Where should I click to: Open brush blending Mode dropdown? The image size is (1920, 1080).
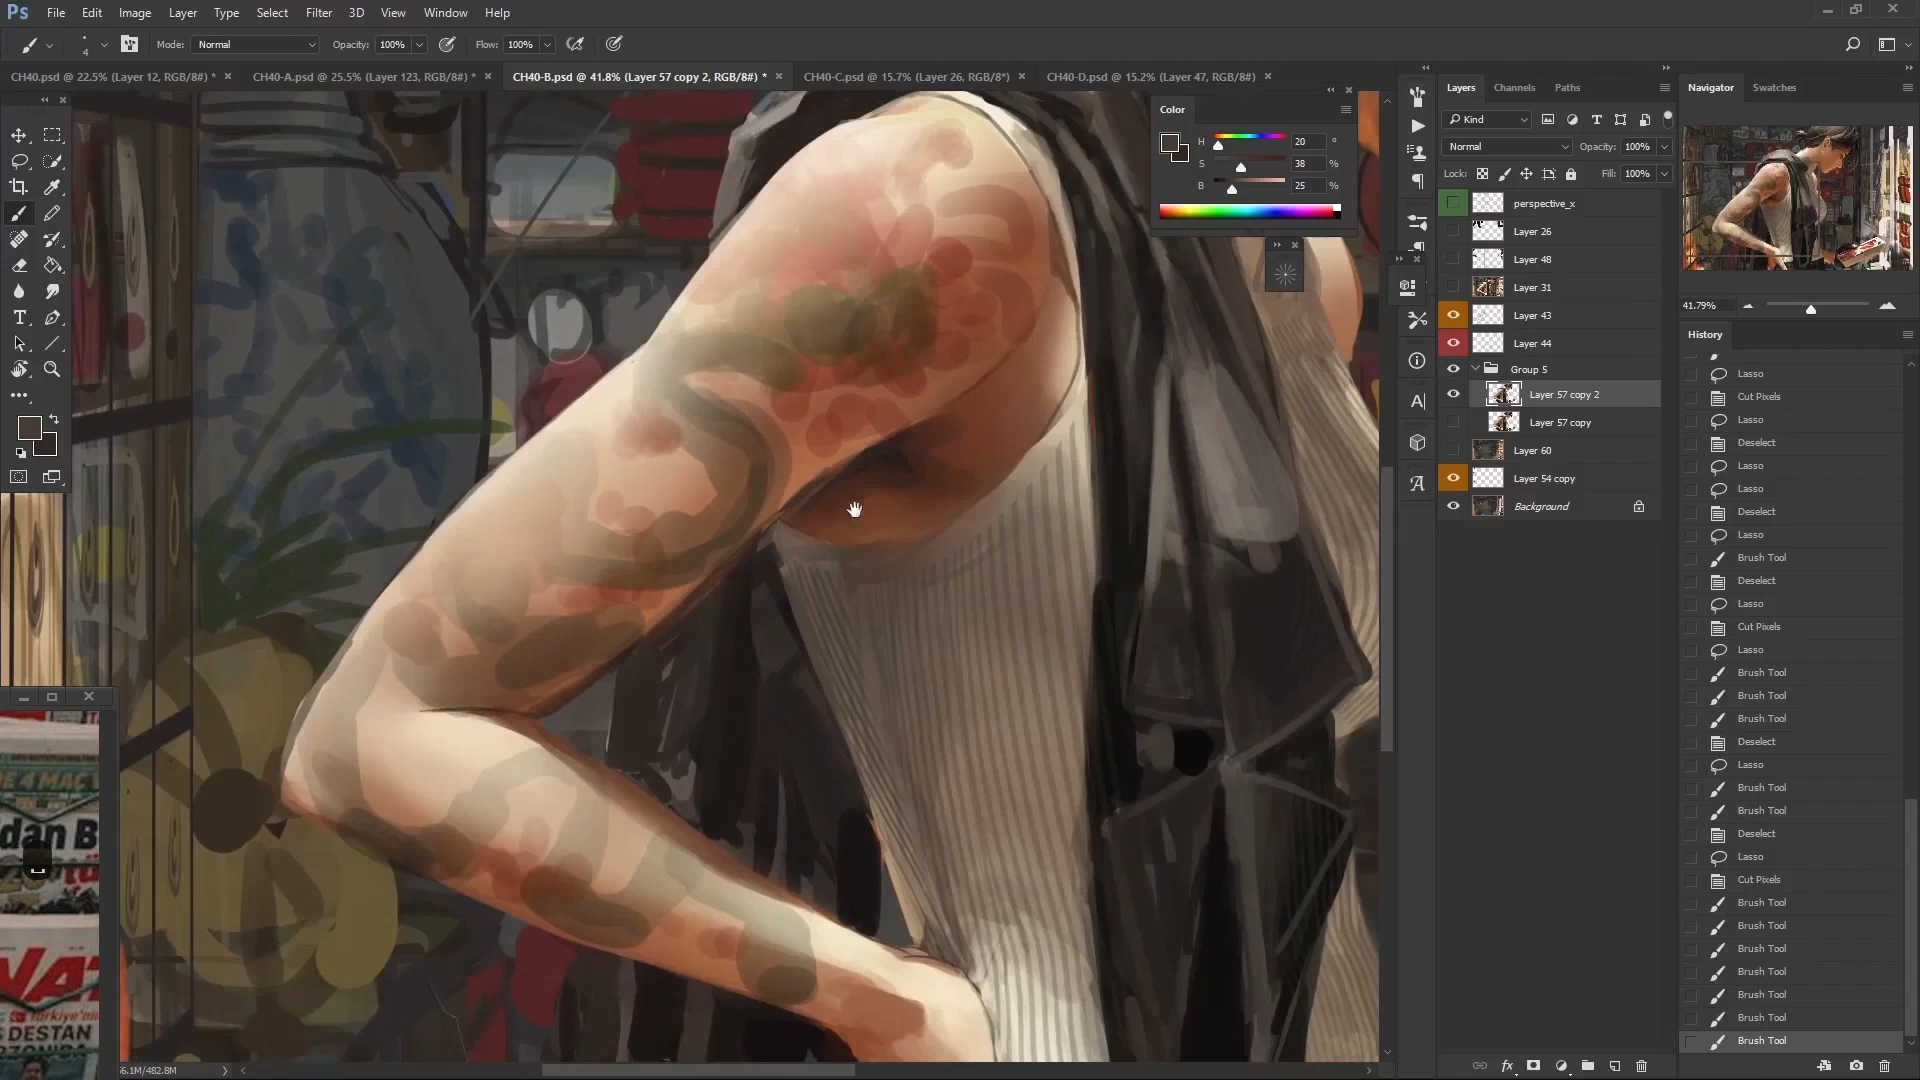click(x=256, y=45)
